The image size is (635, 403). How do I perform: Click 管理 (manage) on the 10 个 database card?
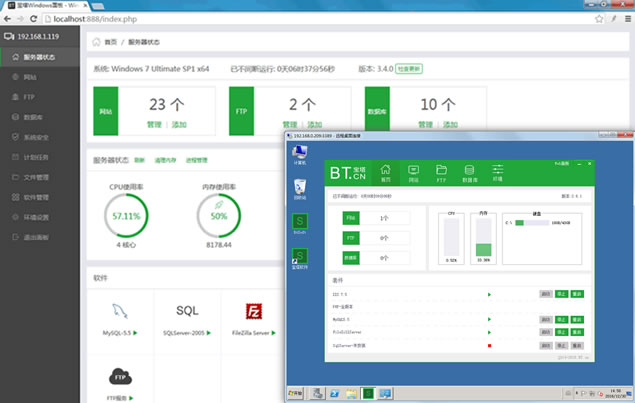coord(425,125)
